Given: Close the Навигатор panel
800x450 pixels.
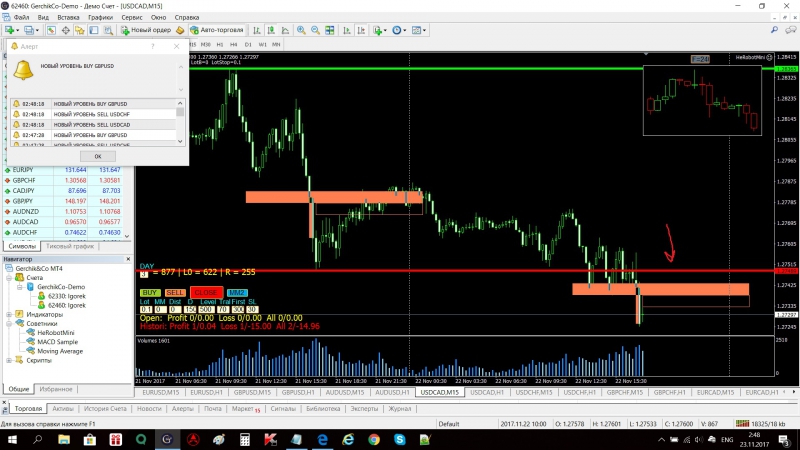Looking at the screenshot, I should click(128, 259).
